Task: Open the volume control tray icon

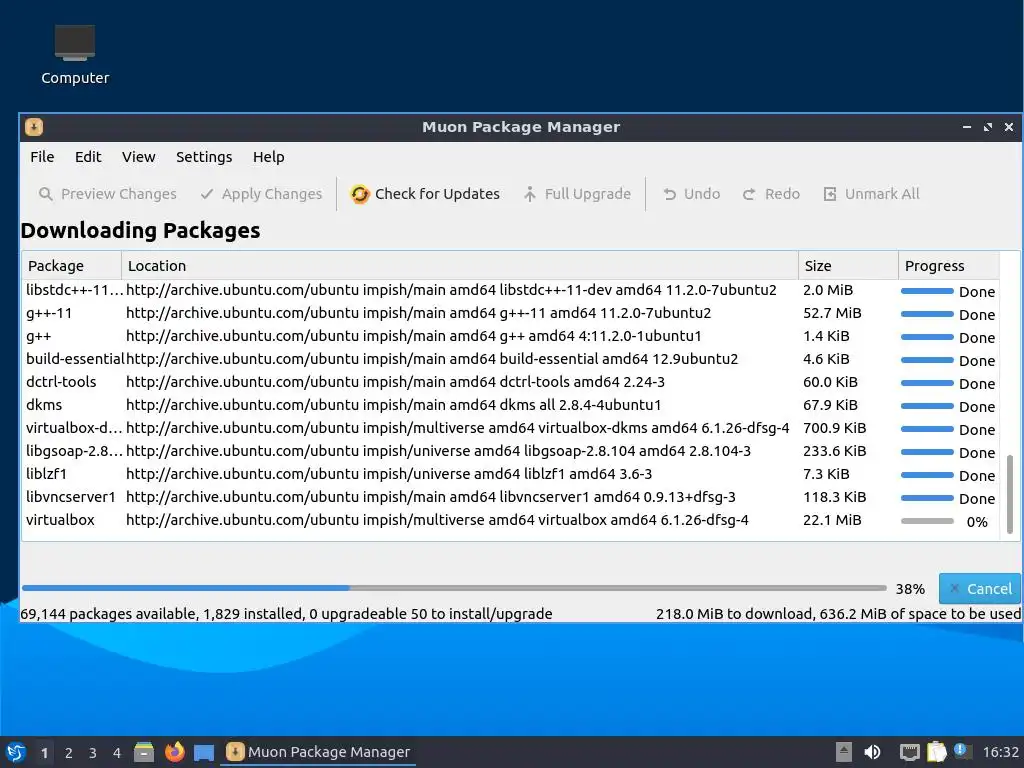Action: point(872,752)
